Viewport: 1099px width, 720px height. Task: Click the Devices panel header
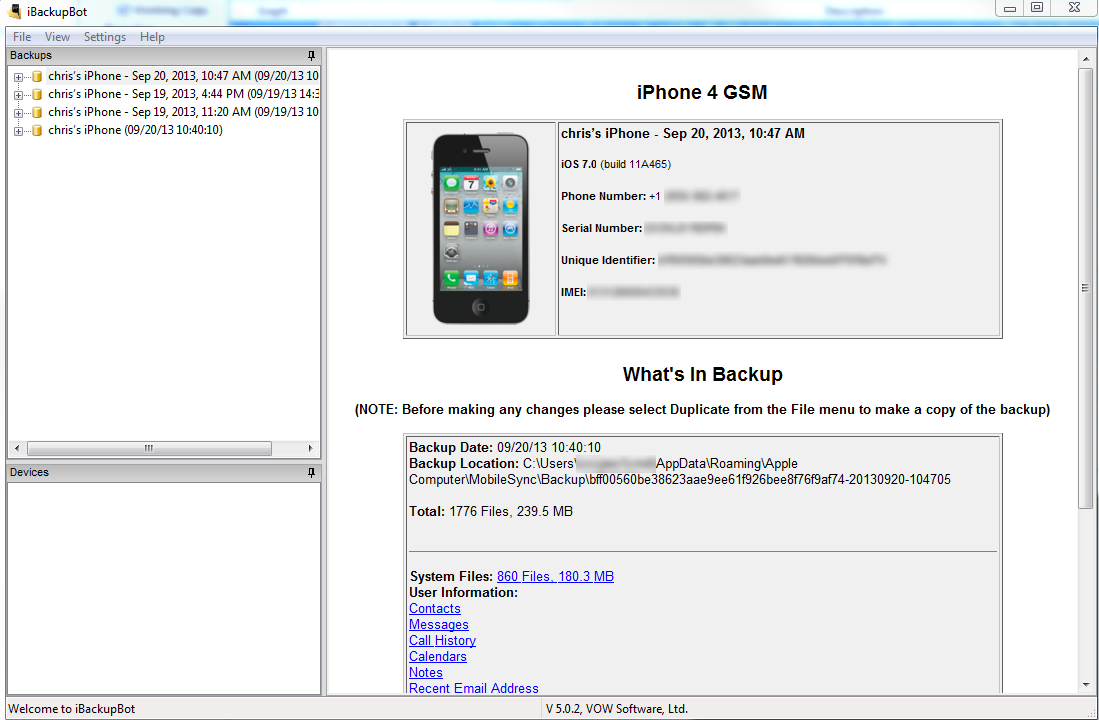(164, 473)
